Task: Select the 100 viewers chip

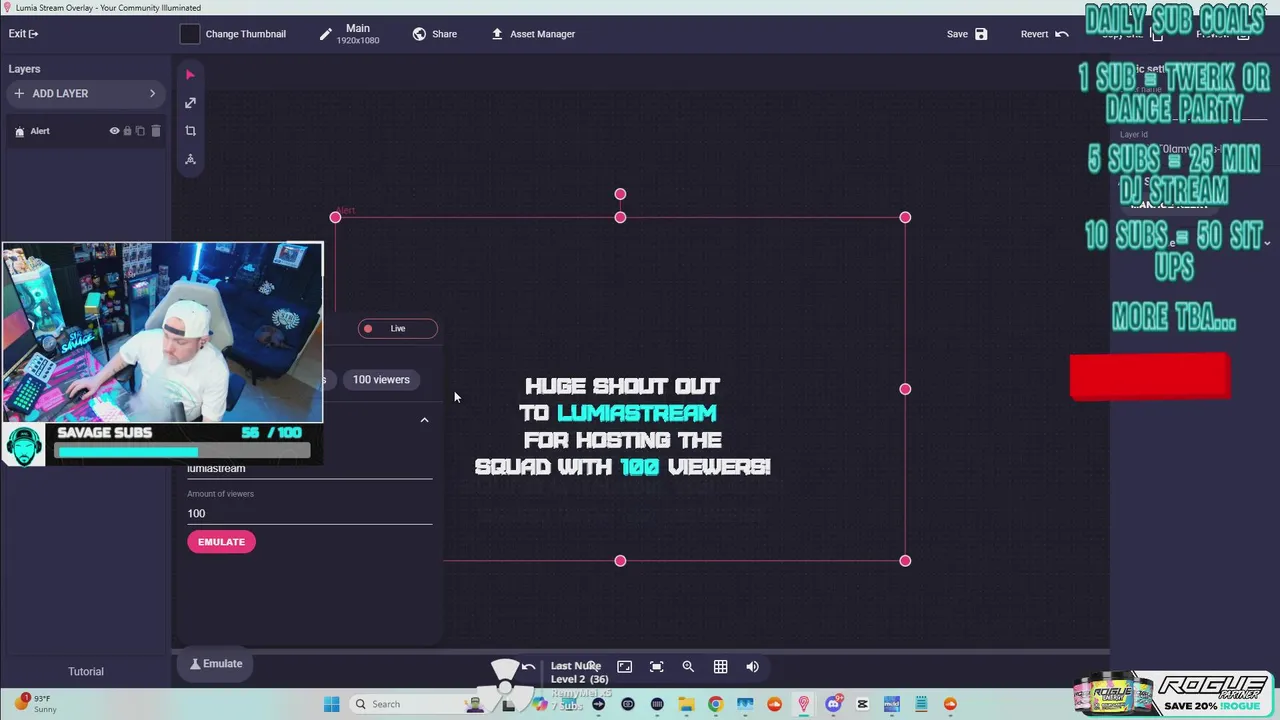Action: 381,380
